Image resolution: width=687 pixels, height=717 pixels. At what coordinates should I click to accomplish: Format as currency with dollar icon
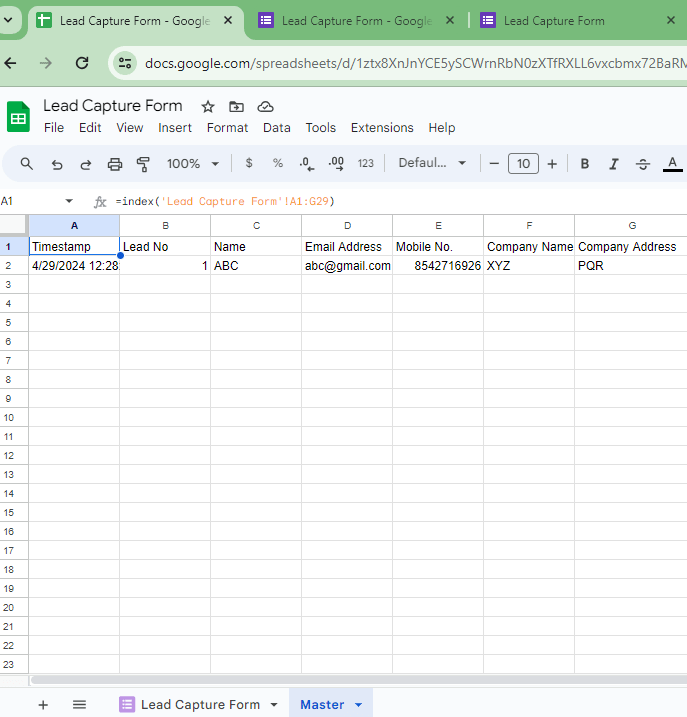(249, 163)
